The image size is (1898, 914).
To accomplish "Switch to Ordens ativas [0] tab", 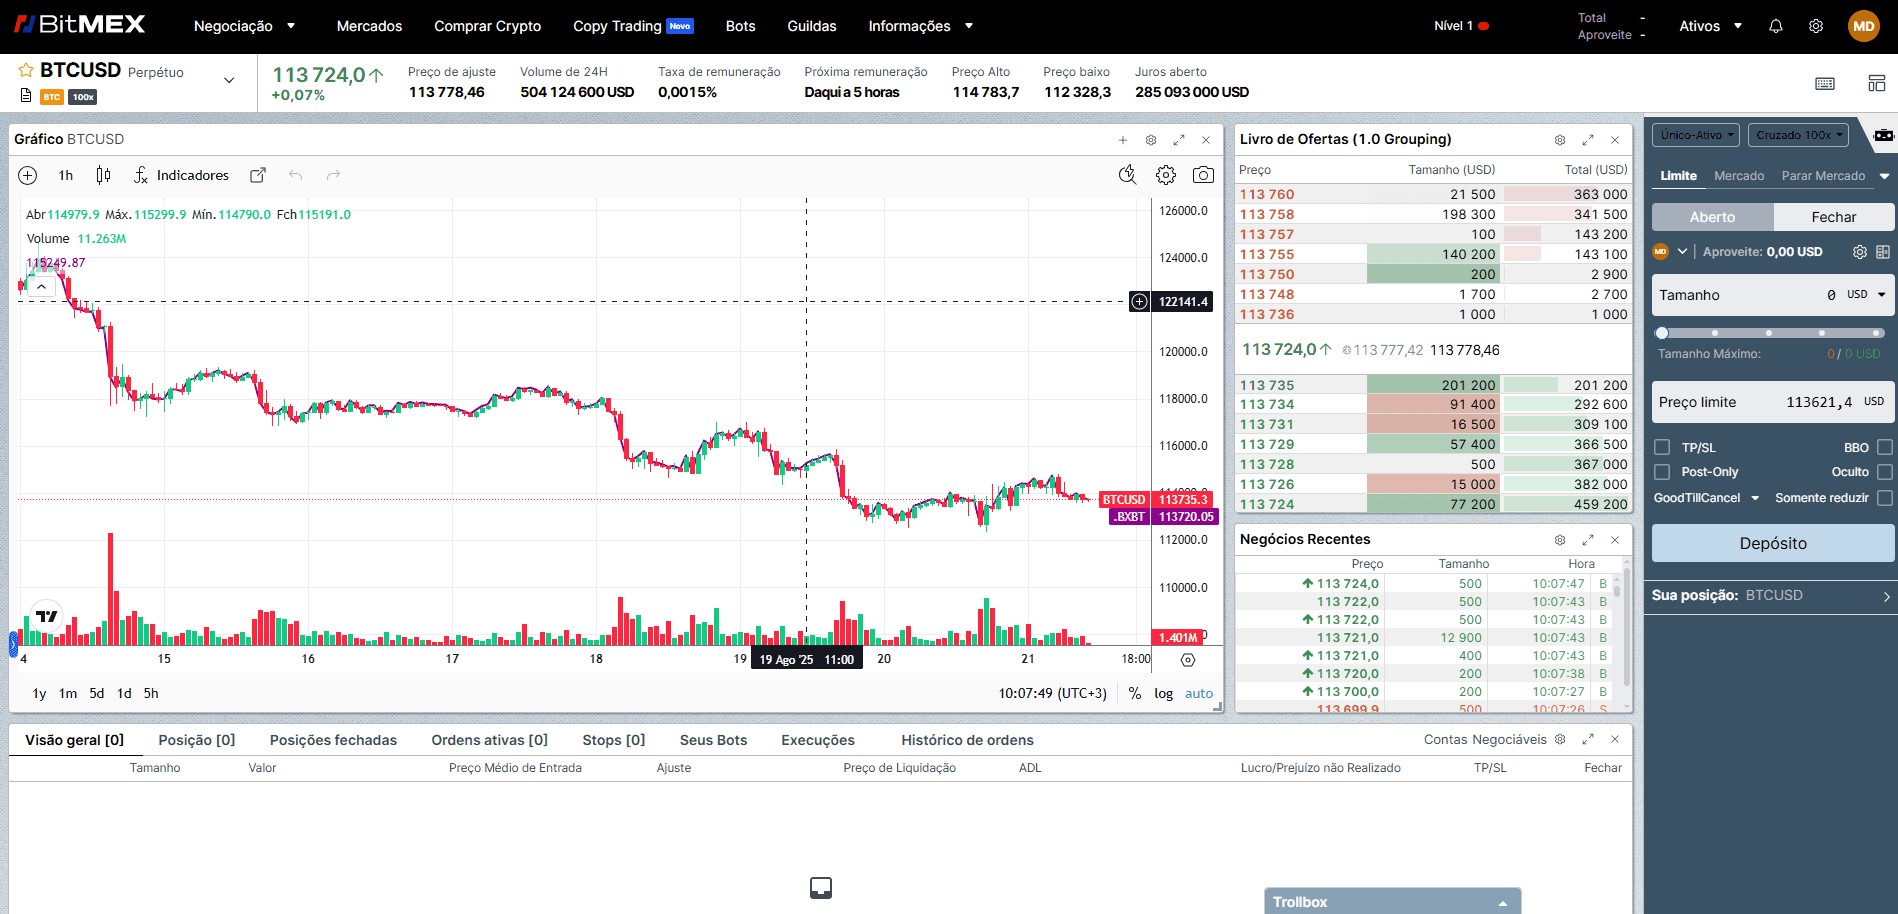I will click(x=490, y=740).
